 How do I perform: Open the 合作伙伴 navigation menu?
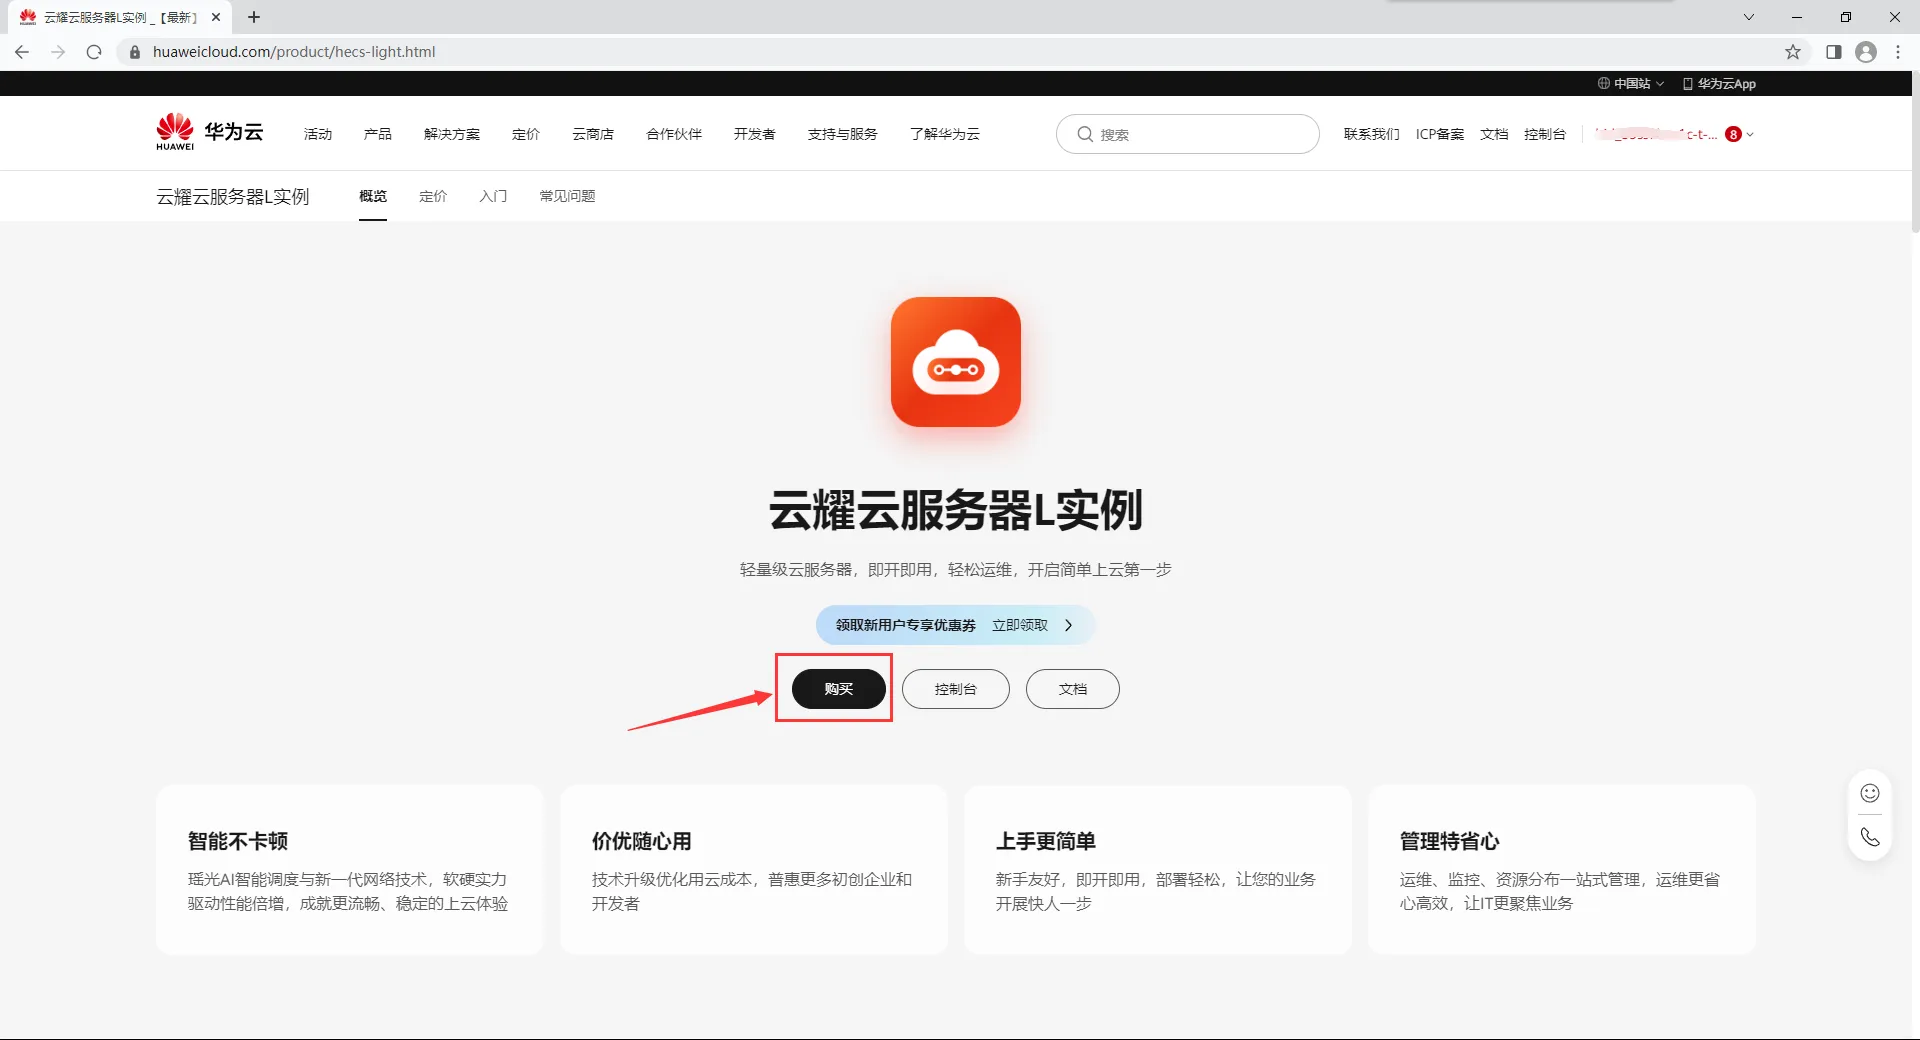[674, 134]
